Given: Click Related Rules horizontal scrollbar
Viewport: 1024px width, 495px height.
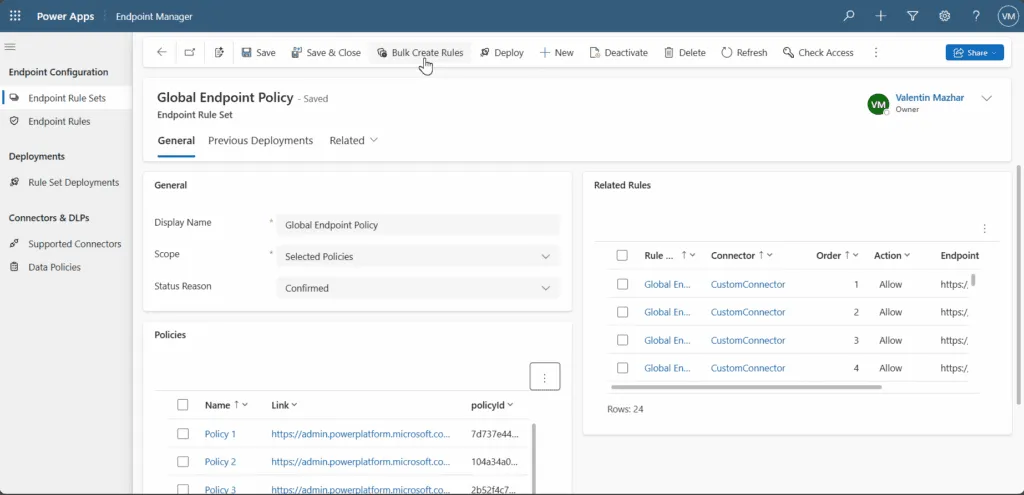Looking at the screenshot, I should (x=746, y=387).
